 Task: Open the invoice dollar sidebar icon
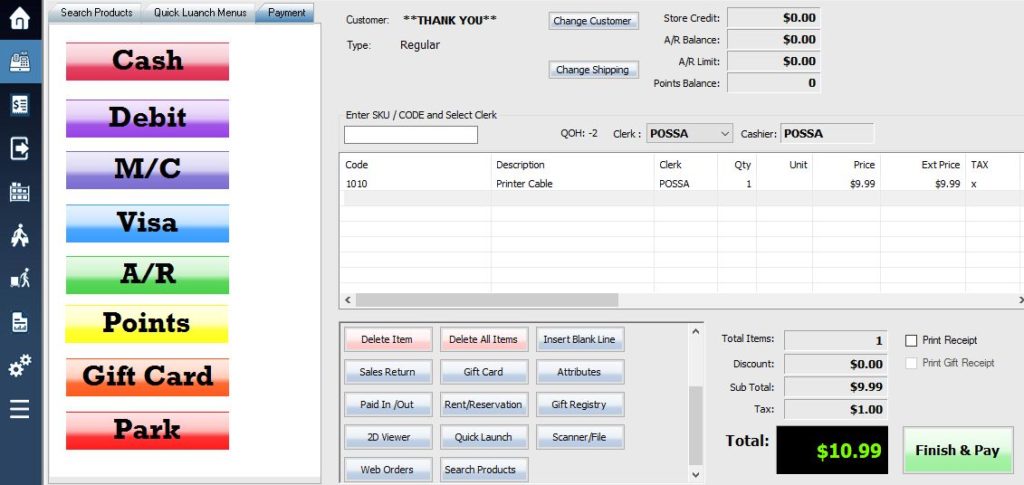19,105
